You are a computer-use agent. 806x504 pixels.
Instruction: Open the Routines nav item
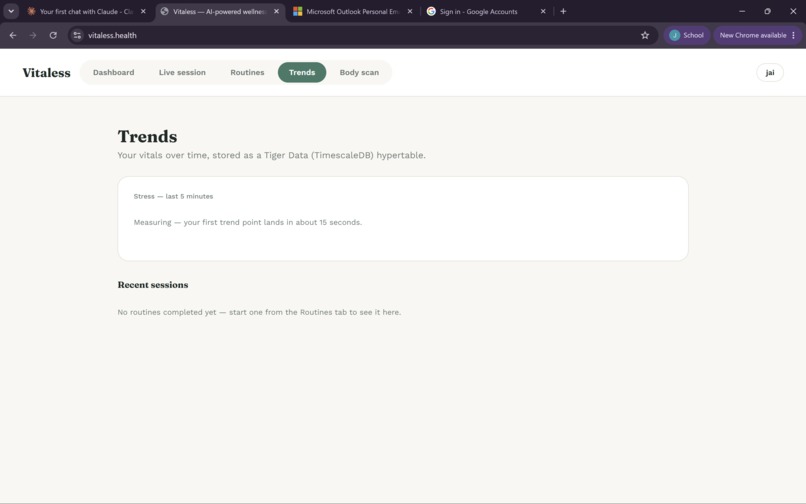[x=247, y=73]
